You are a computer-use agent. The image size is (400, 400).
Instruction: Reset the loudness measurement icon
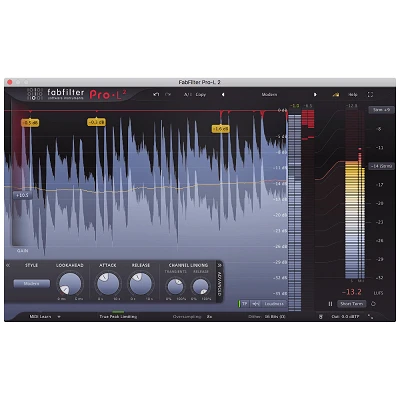pos(373,304)
